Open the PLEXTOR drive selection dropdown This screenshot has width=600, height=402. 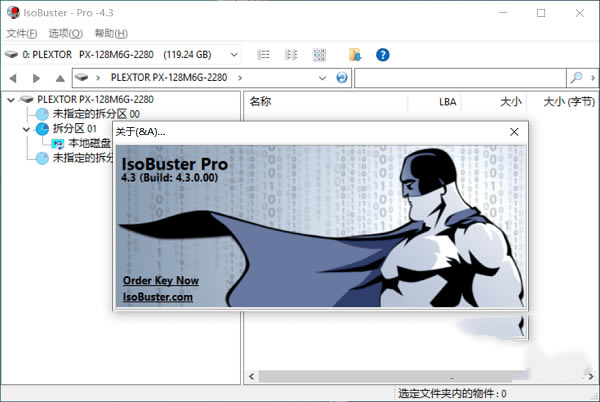coord(234,55)
